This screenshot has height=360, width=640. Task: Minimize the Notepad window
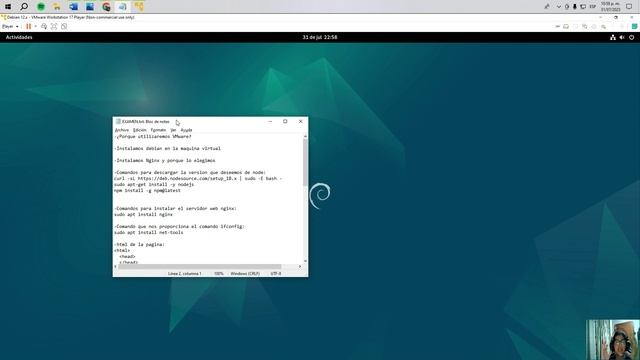pyautogui.click(x=270, y=121)
